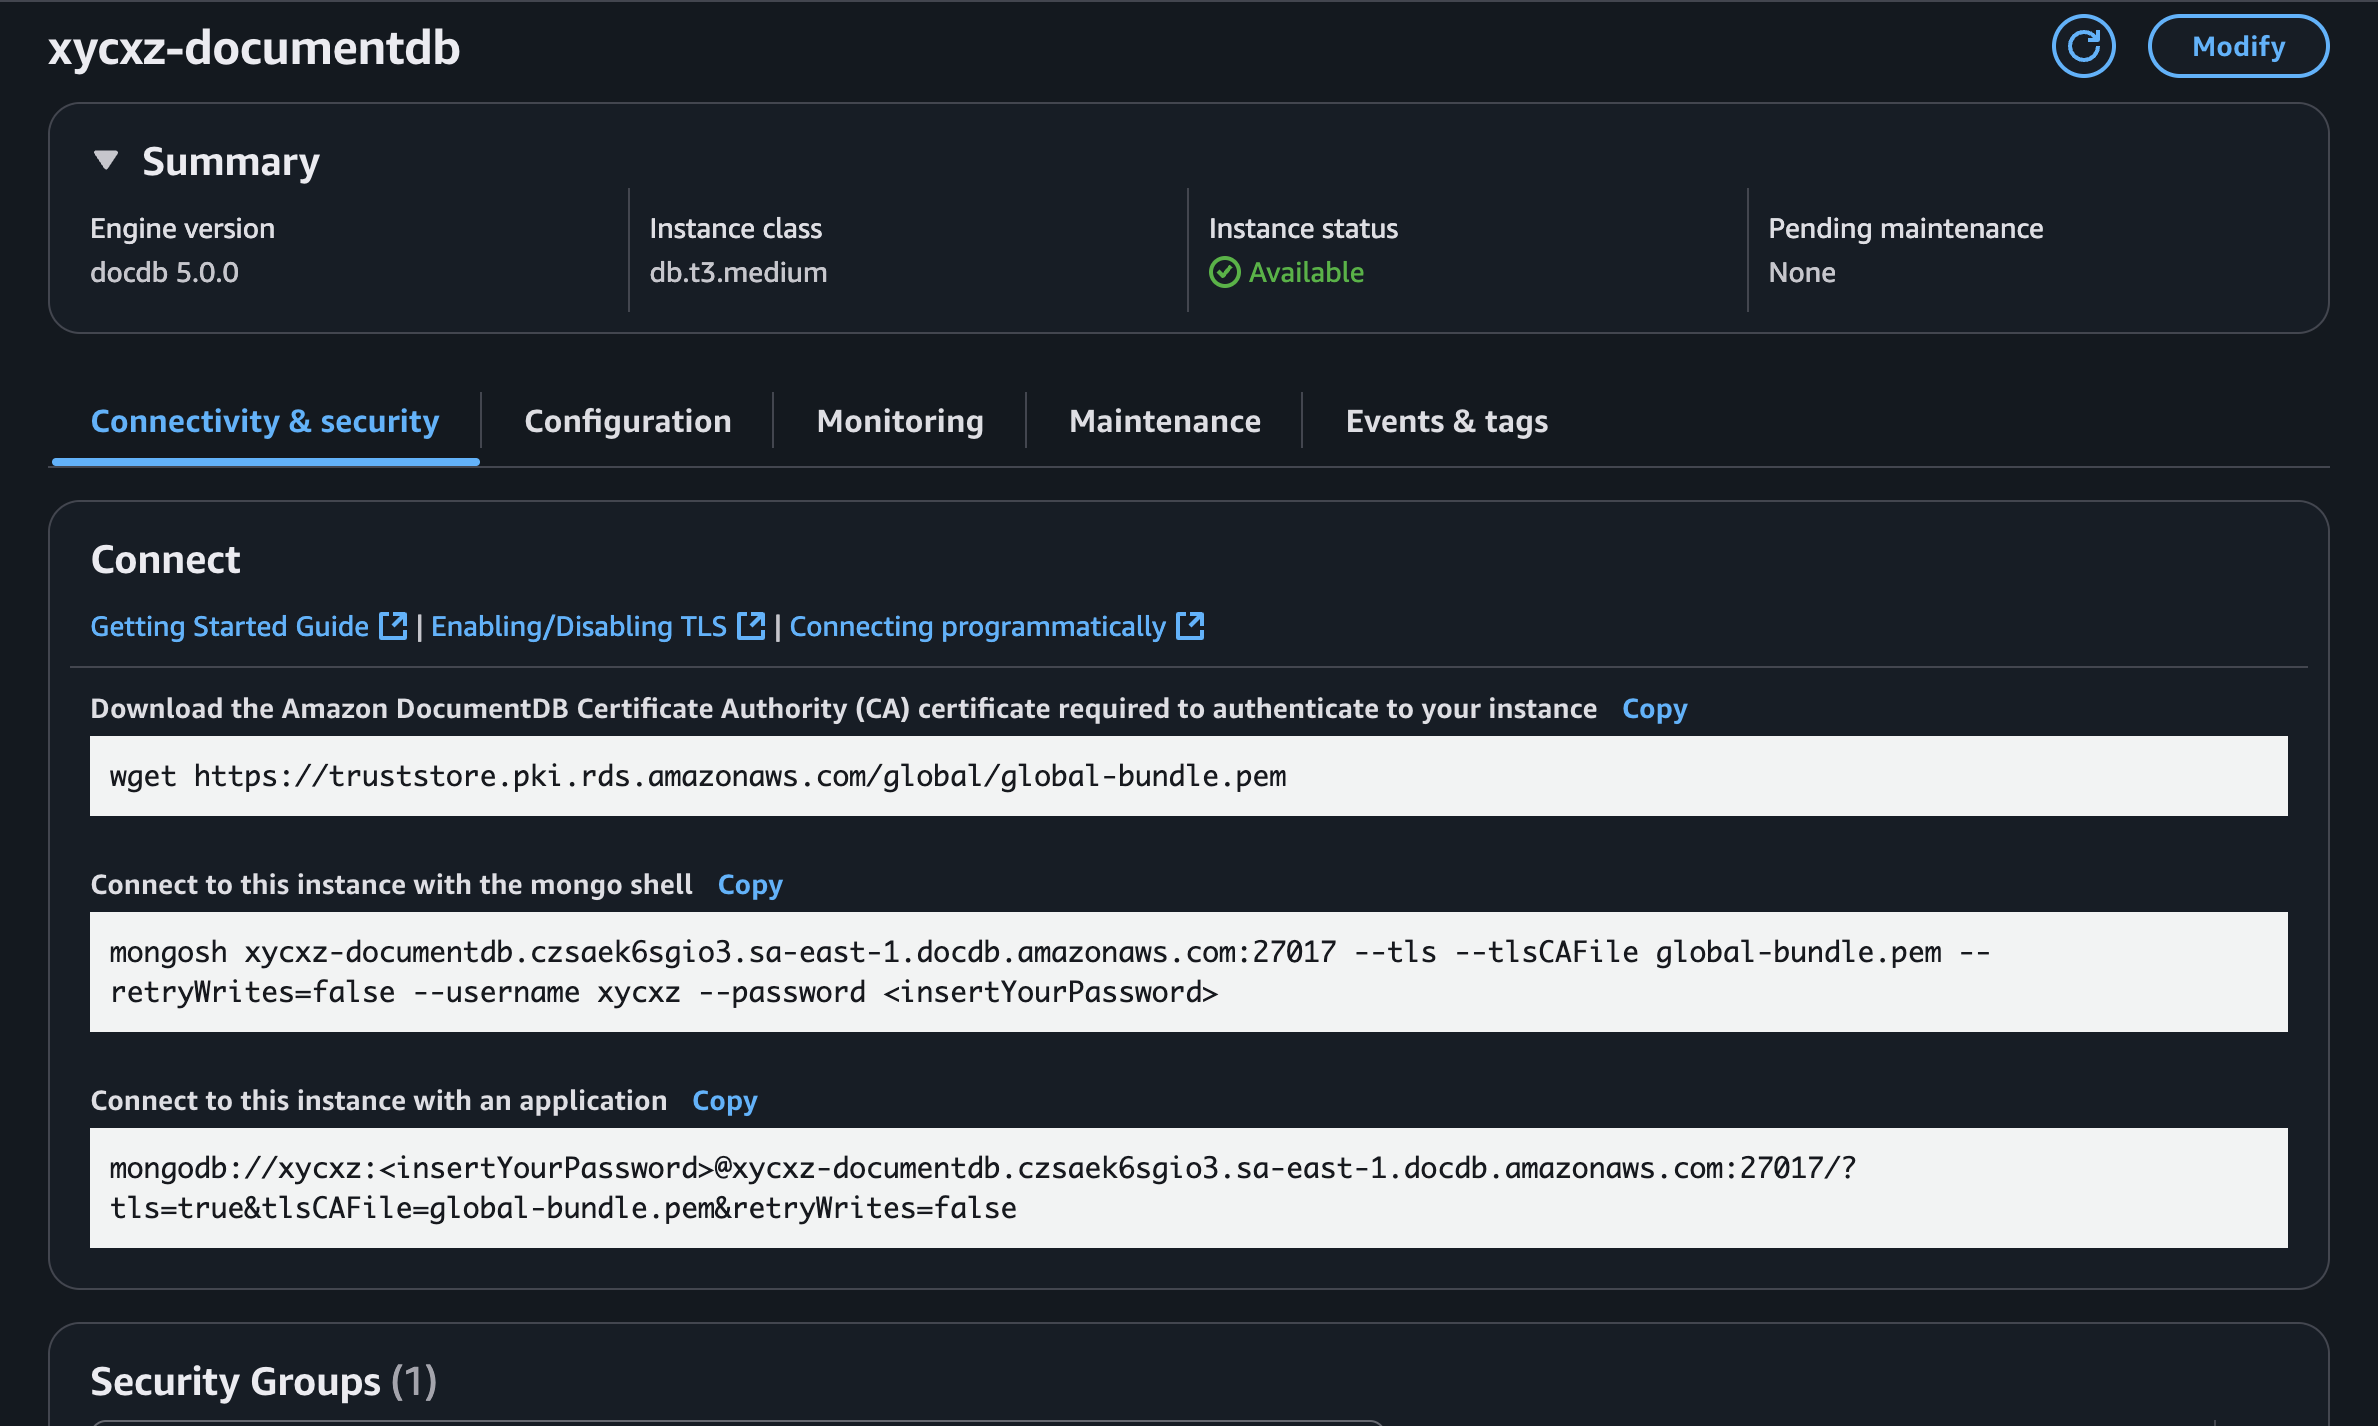Copy the mongo shell connection command
This screenshot has height=1426, width=2378.
[750, 884]
